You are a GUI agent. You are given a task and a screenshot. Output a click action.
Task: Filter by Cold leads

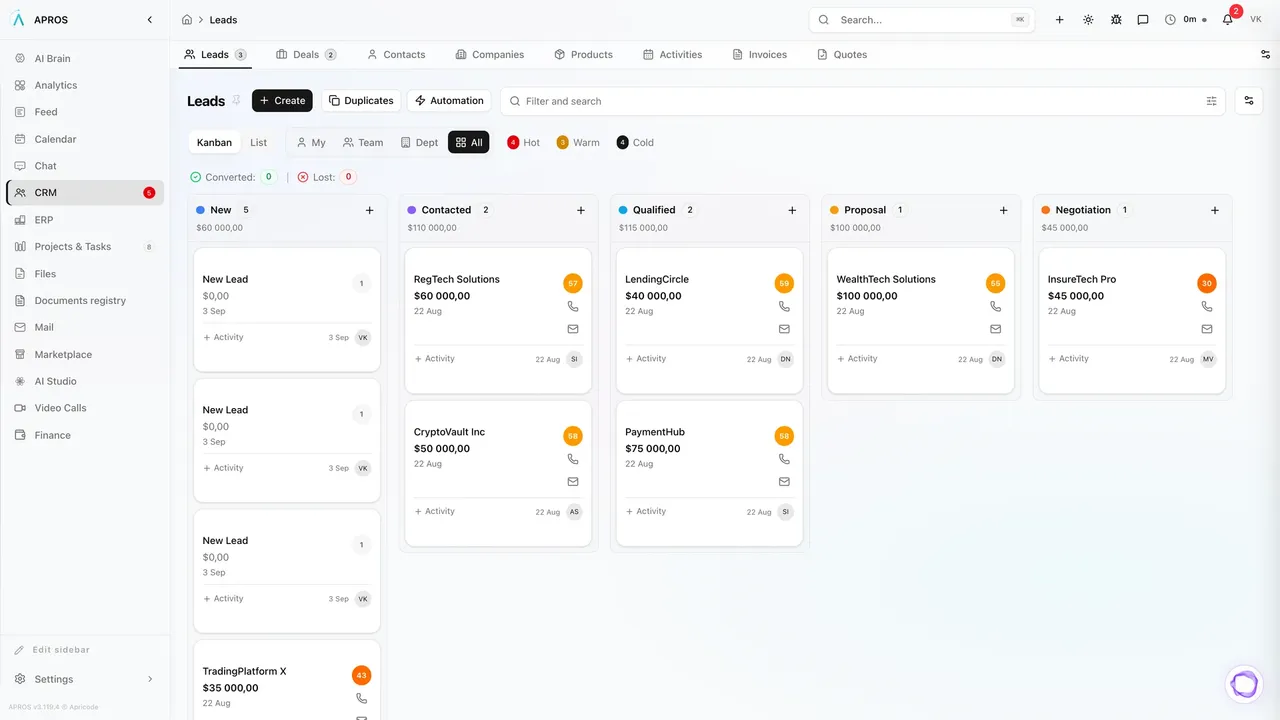click(636, 143)
